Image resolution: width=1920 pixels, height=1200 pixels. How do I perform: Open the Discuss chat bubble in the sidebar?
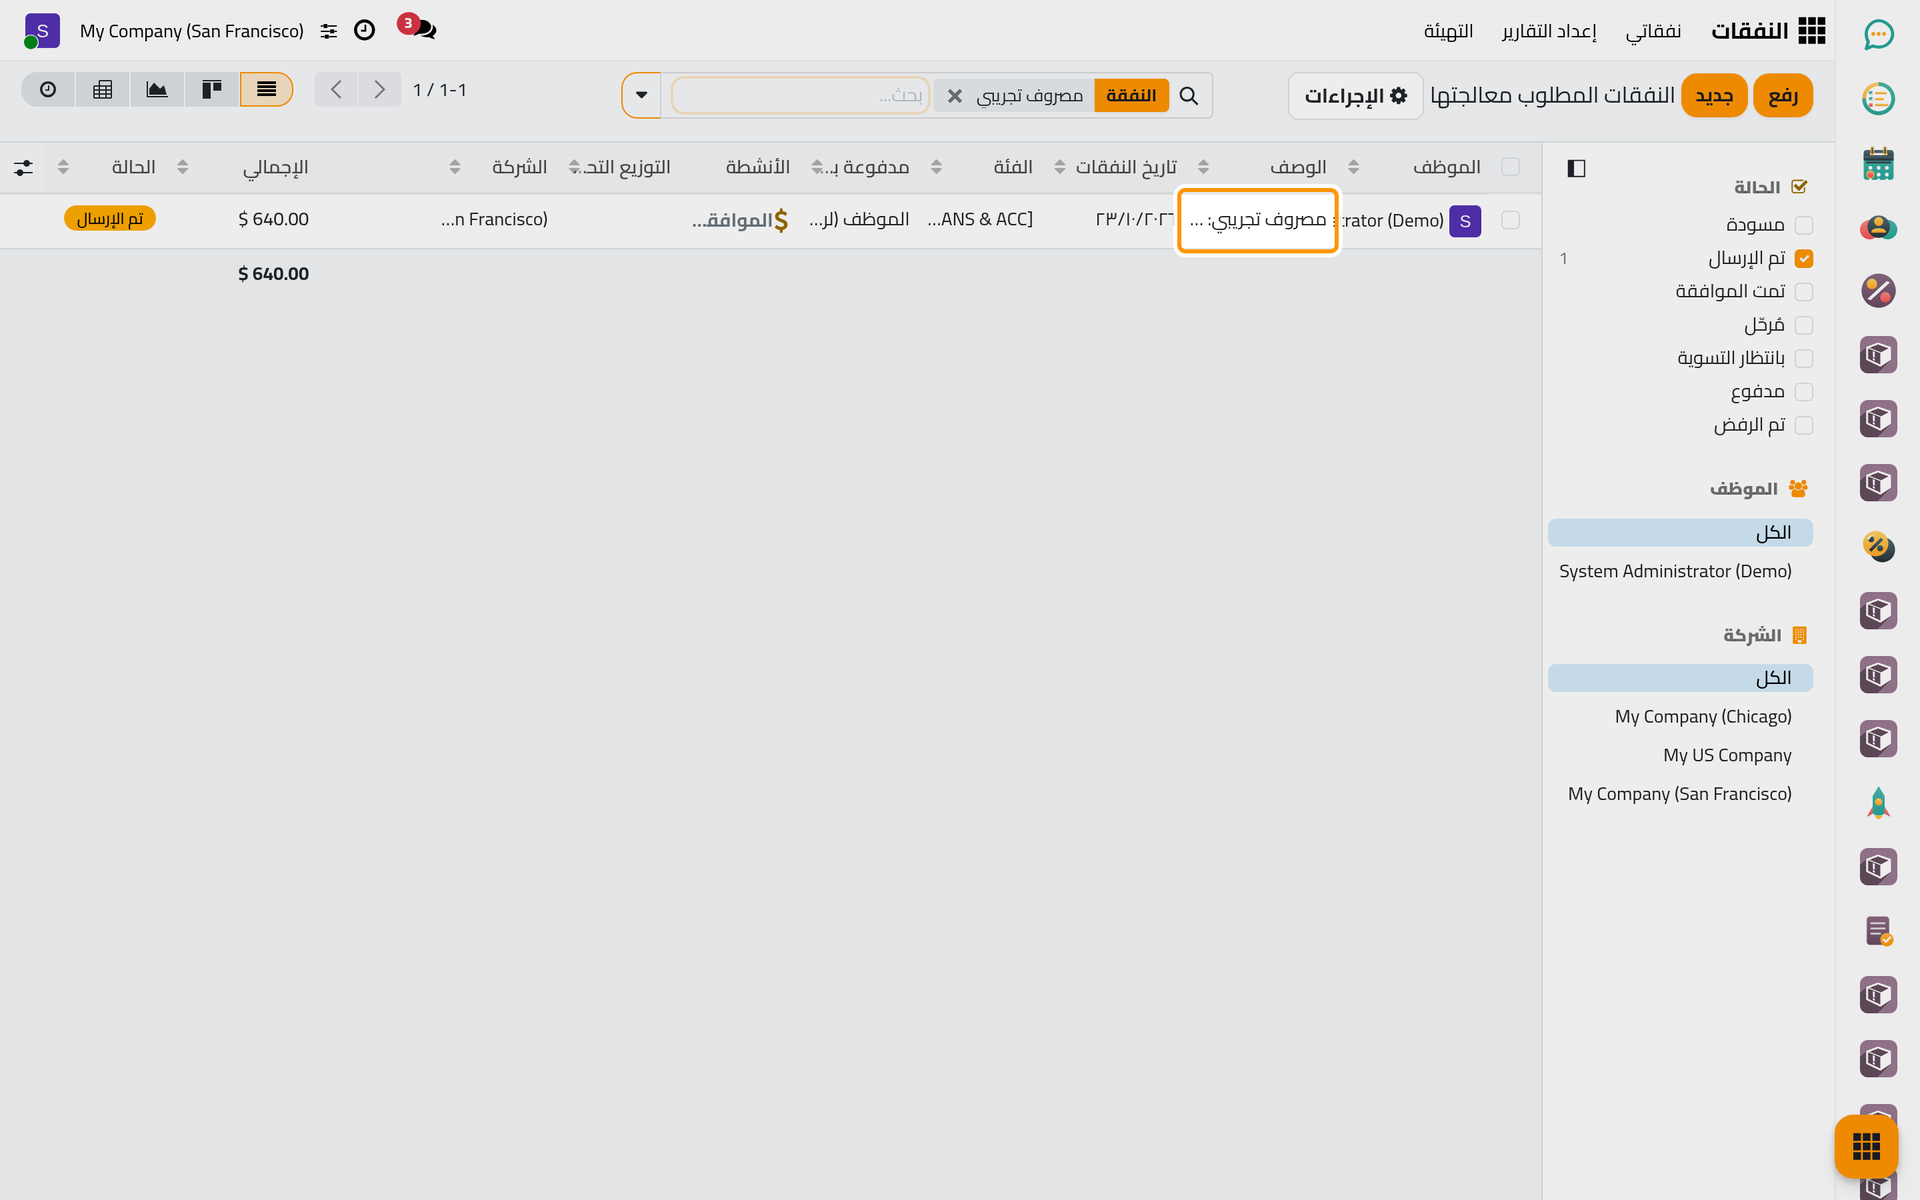point(1878,35)
